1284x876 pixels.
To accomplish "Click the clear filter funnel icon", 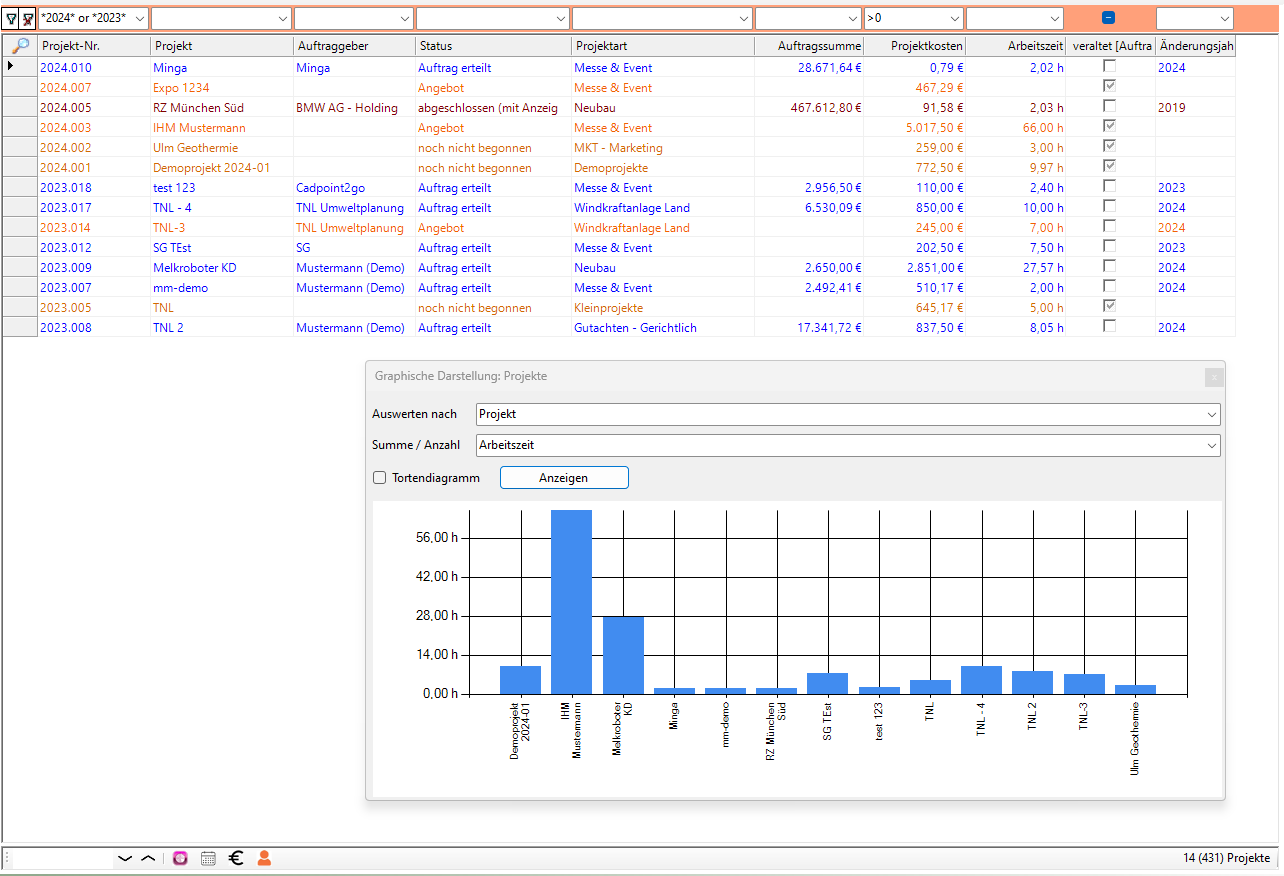I will coord(28,18).
